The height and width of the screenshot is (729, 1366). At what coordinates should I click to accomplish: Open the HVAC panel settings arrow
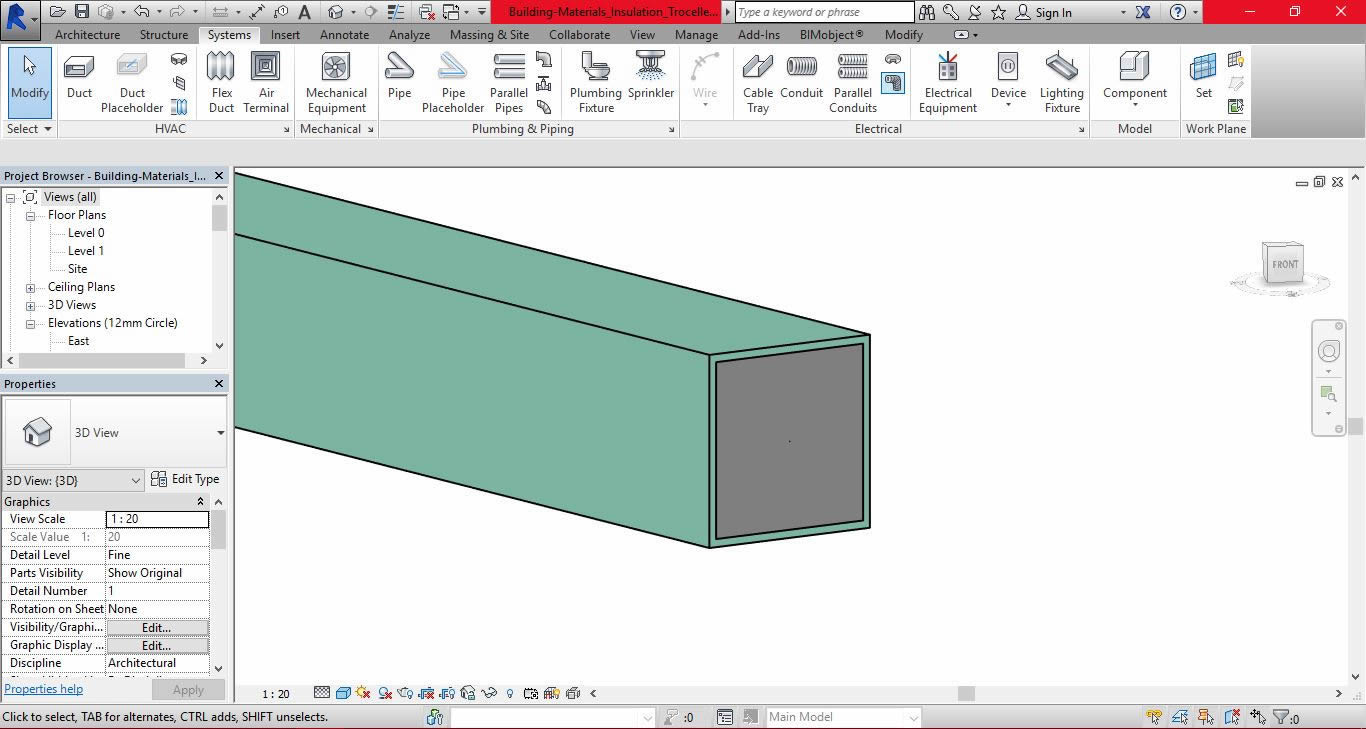point(286,129)
